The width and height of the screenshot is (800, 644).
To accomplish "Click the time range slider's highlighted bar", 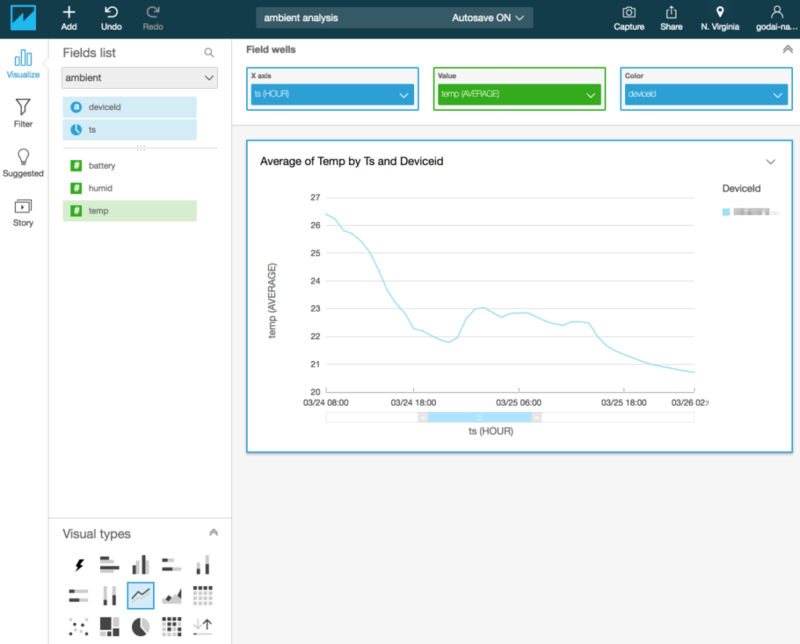I will point(479,417).
